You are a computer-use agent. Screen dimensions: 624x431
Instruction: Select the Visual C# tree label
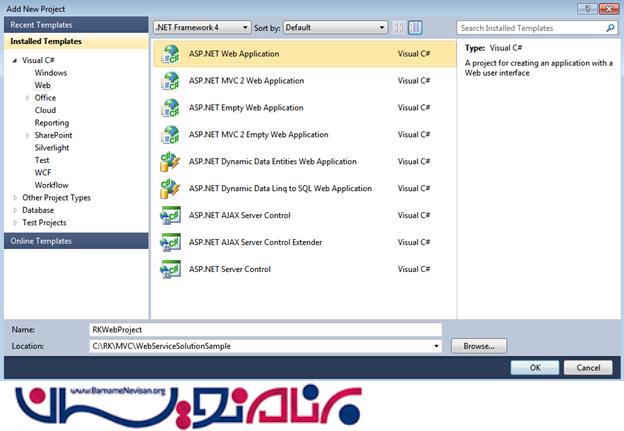point(38,60)
